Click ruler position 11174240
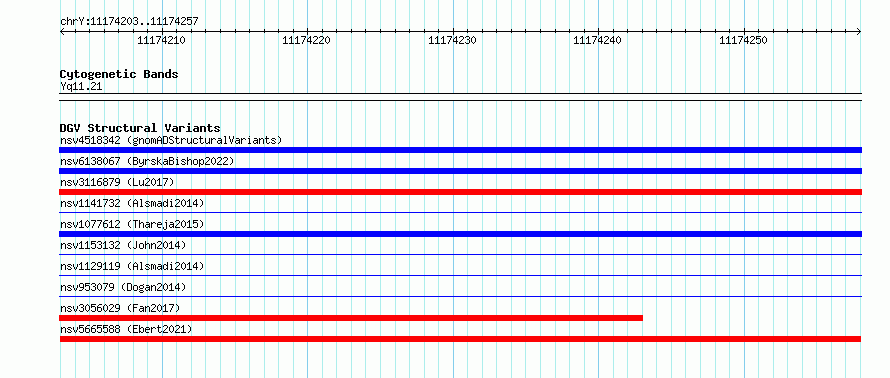 tap(598, 40)
